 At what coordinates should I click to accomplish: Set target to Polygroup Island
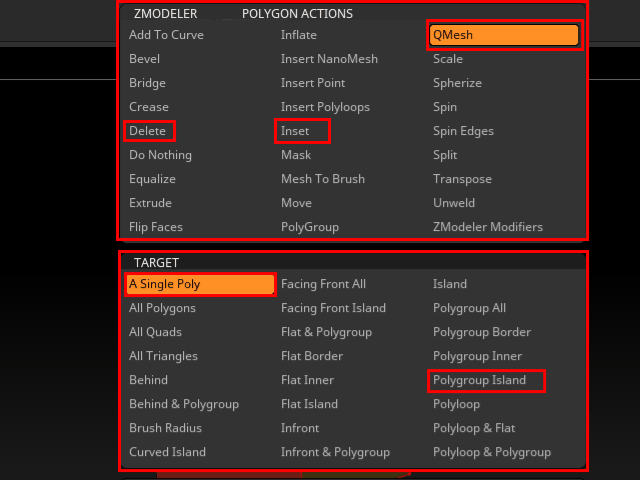point(486,380)
